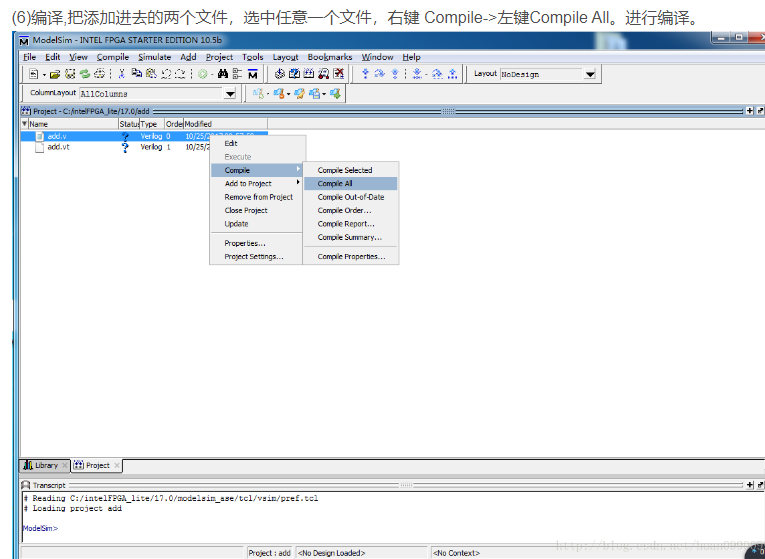Click the Open folder toolbar icon

(x=55, y=74)
